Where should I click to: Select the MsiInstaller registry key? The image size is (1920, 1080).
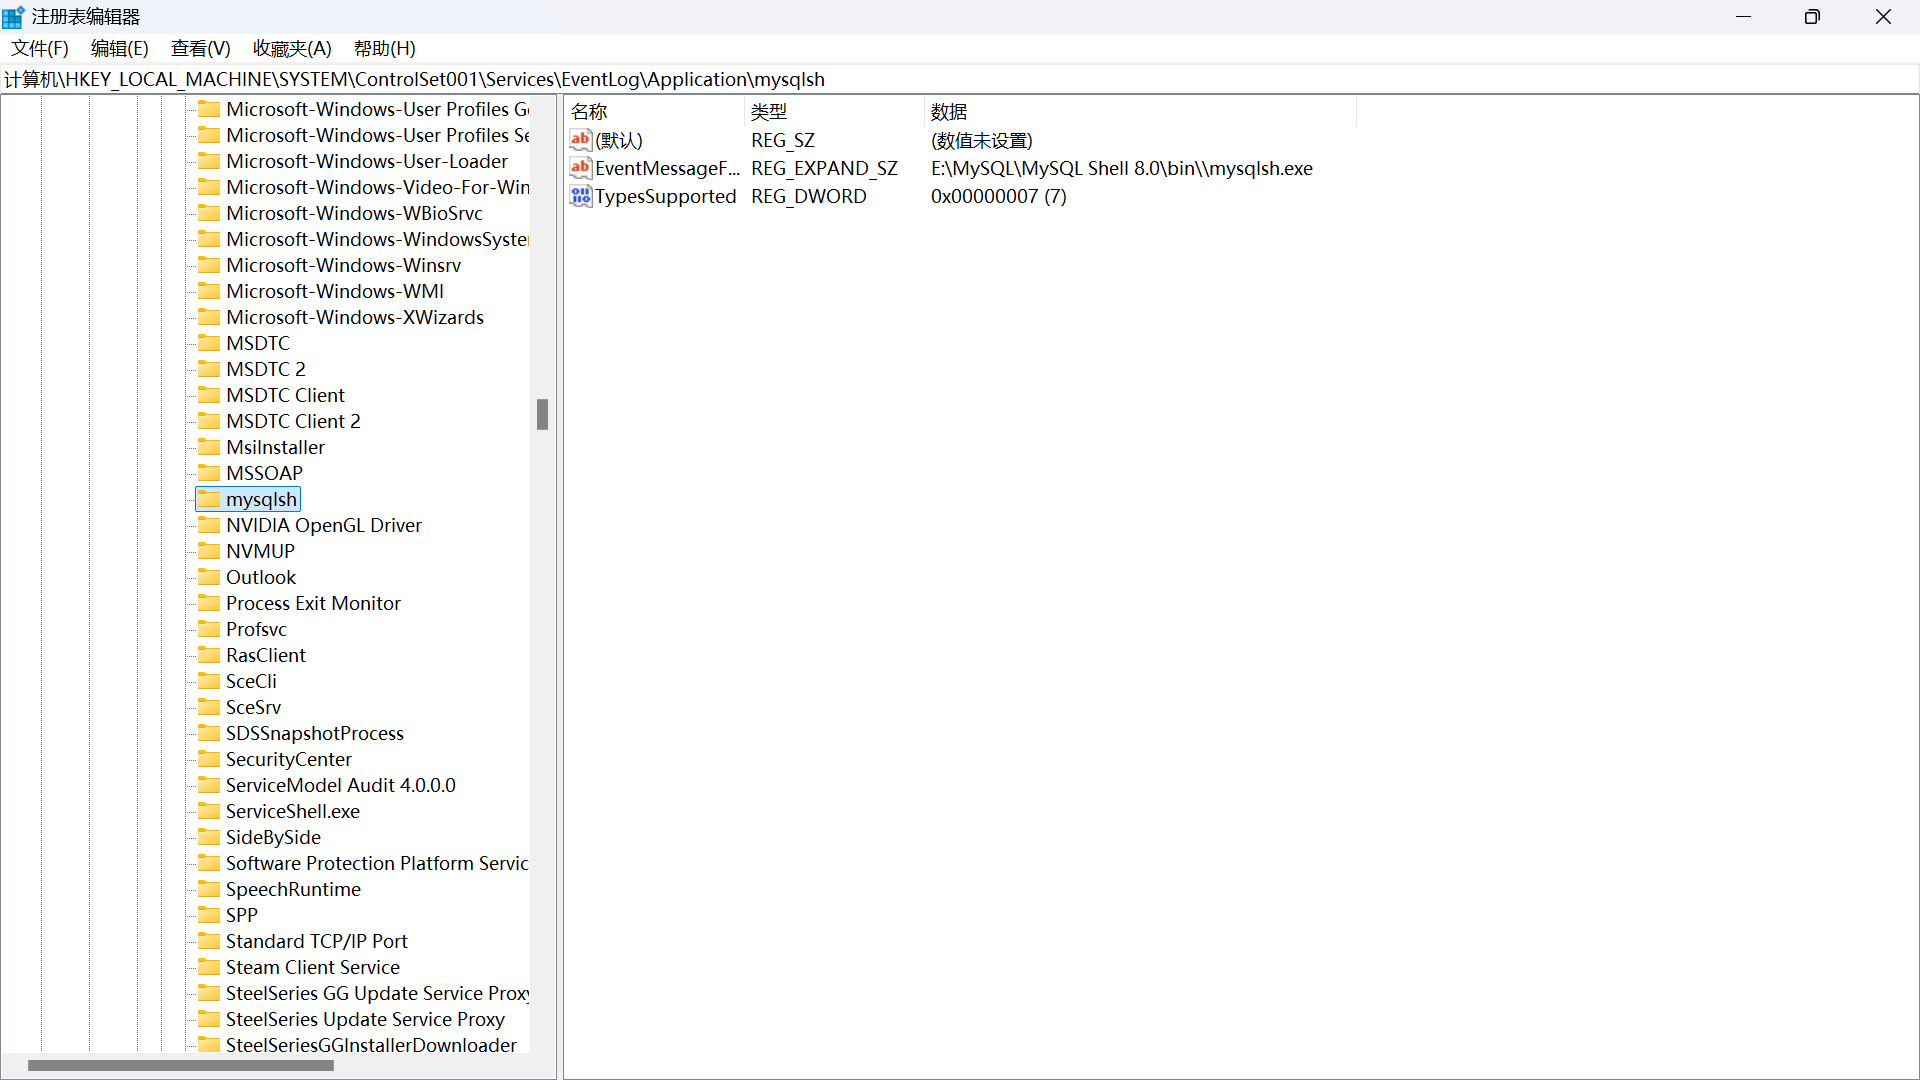pyautogui.click(x=275, y=447)
